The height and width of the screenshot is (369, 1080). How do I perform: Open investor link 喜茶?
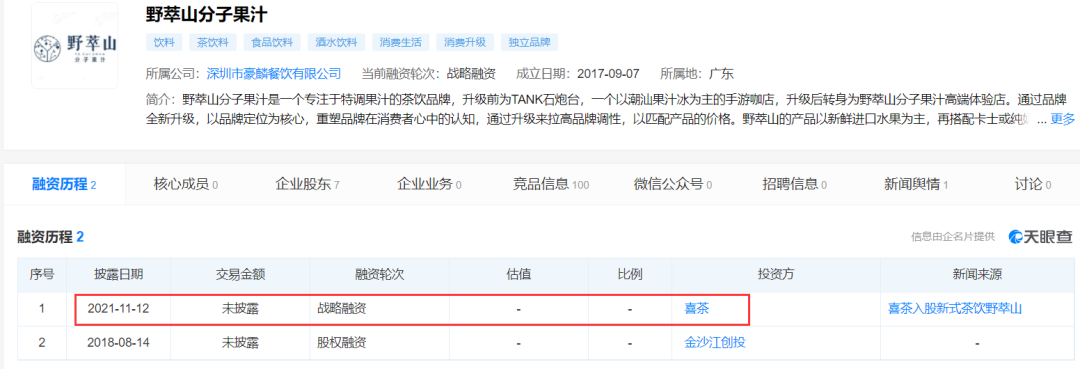[696, 309]
